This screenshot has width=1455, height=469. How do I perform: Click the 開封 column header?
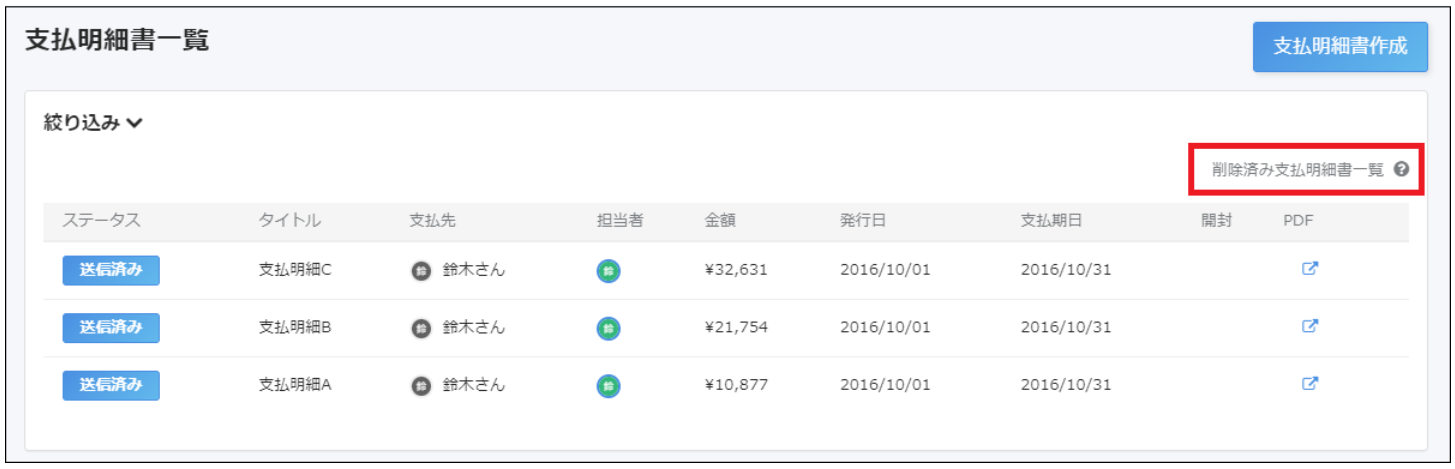click(x=1217, y=221)
